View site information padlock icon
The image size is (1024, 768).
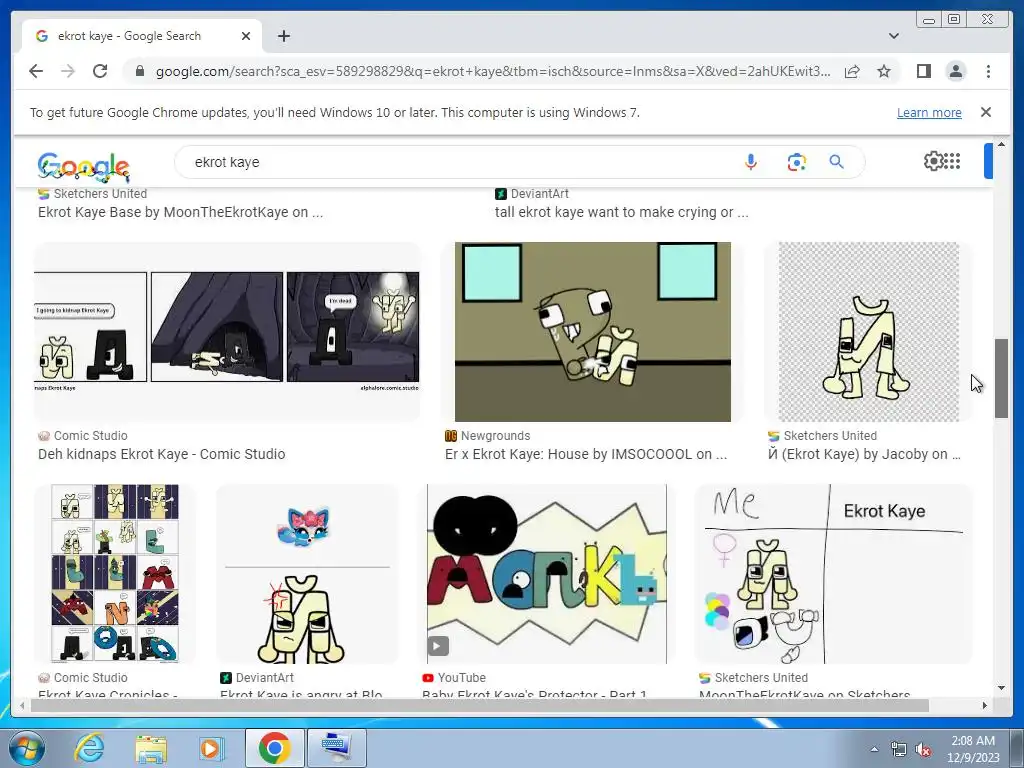coord(139,71)
